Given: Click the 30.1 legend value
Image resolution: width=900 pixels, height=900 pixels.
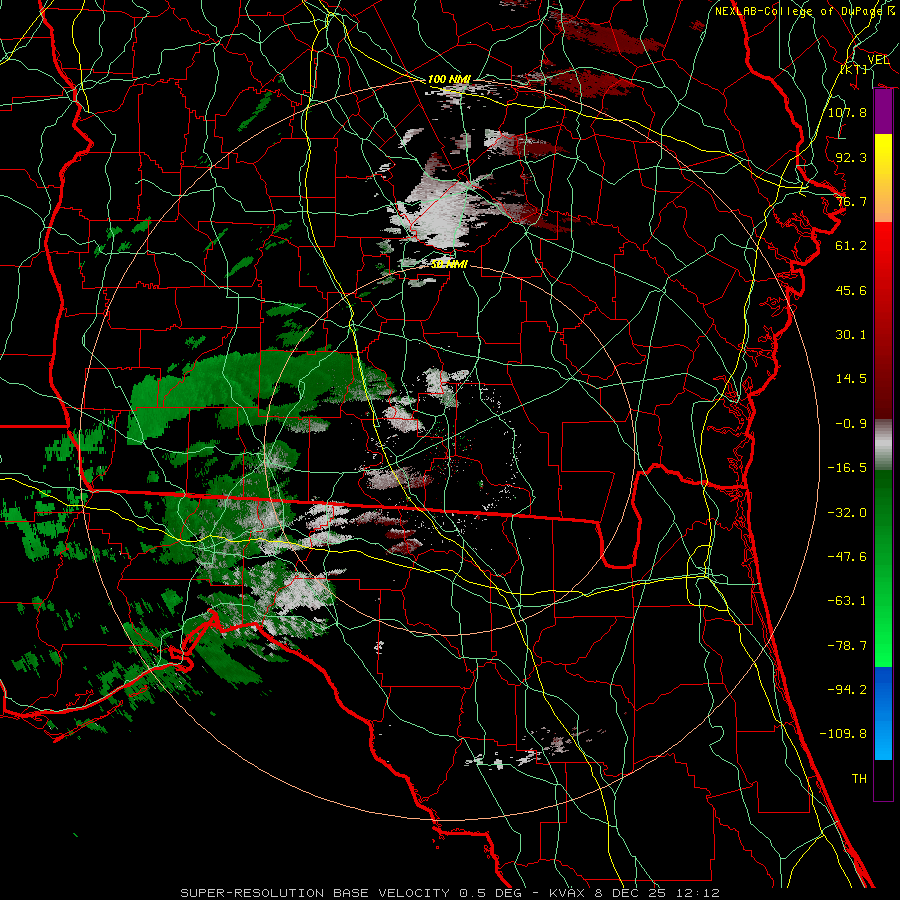Looking at the screenshot, I should tap(851, 335).
